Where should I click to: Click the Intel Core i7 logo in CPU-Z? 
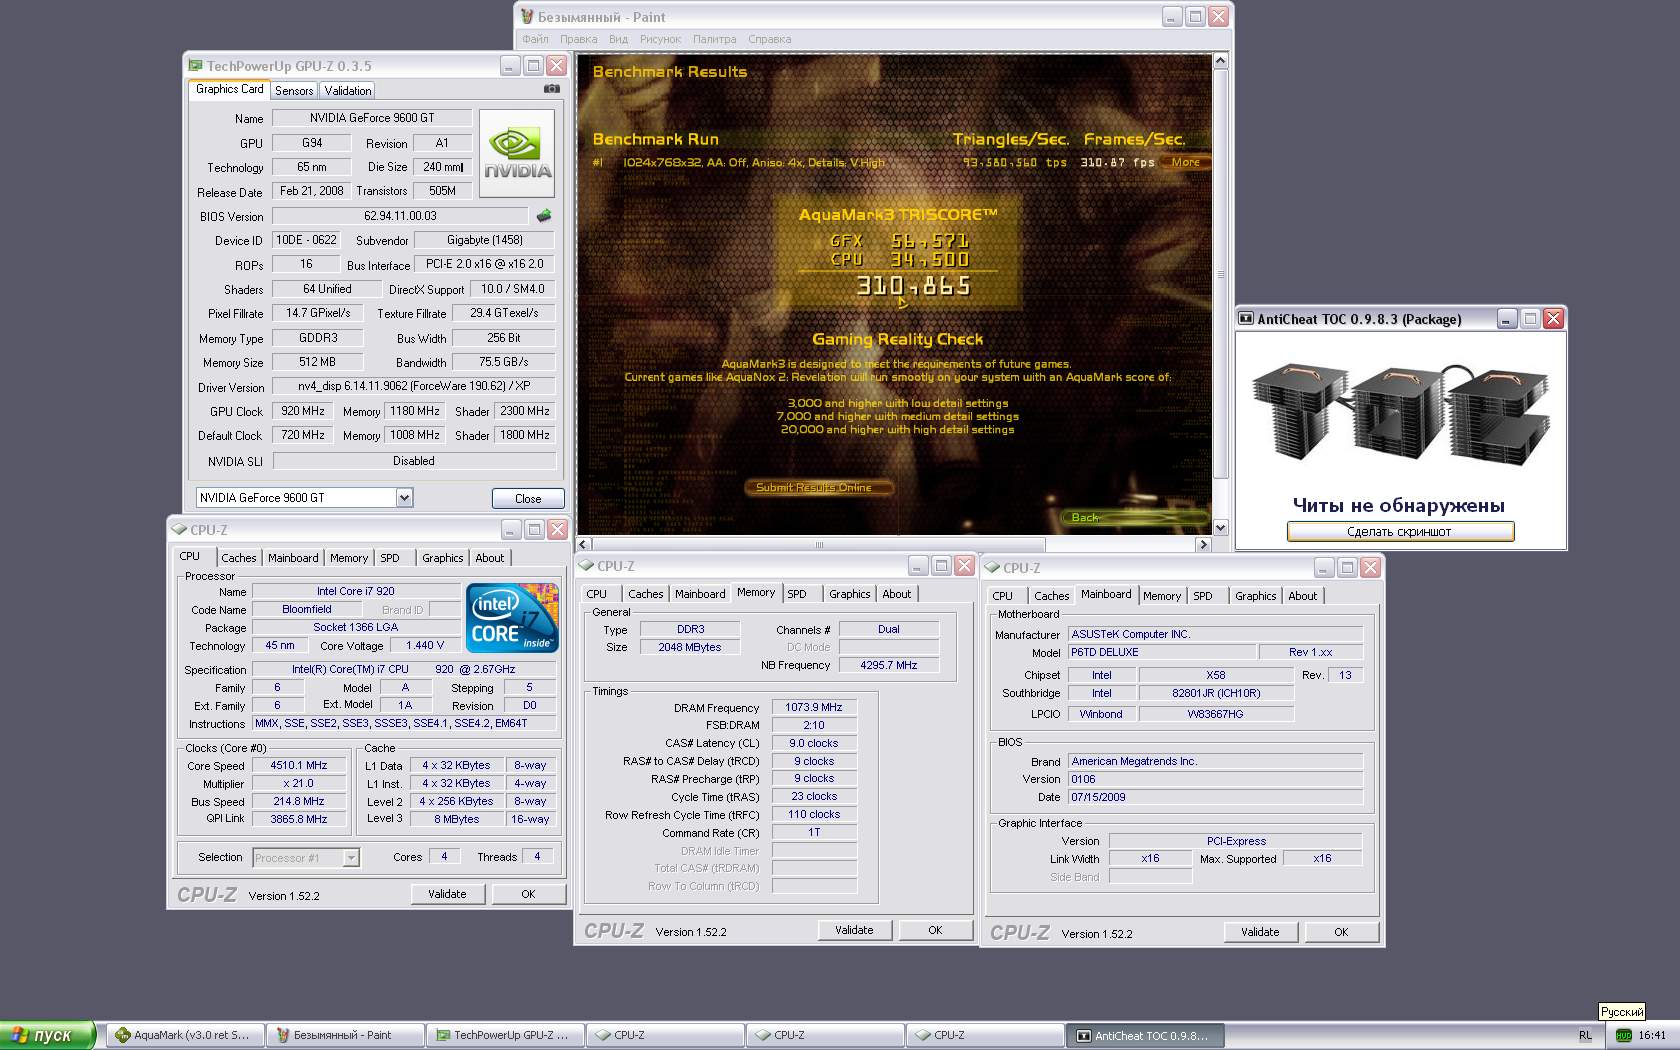[x=512, y=618]
